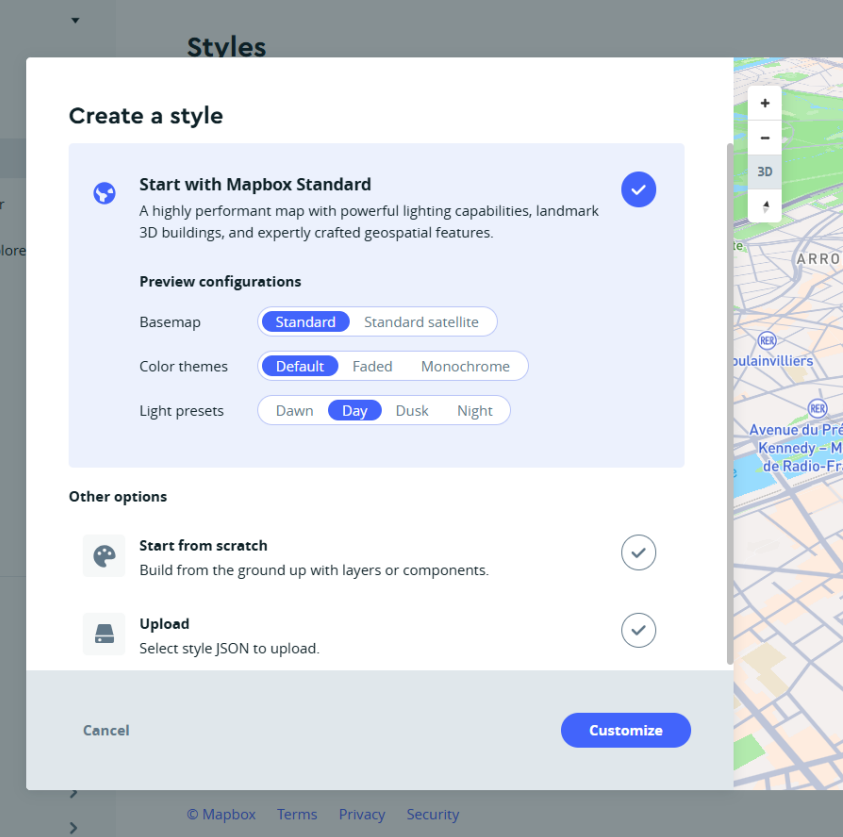Switch basemap to Standard satellite
The image size is (843, 837).
[x=421, y=322]
